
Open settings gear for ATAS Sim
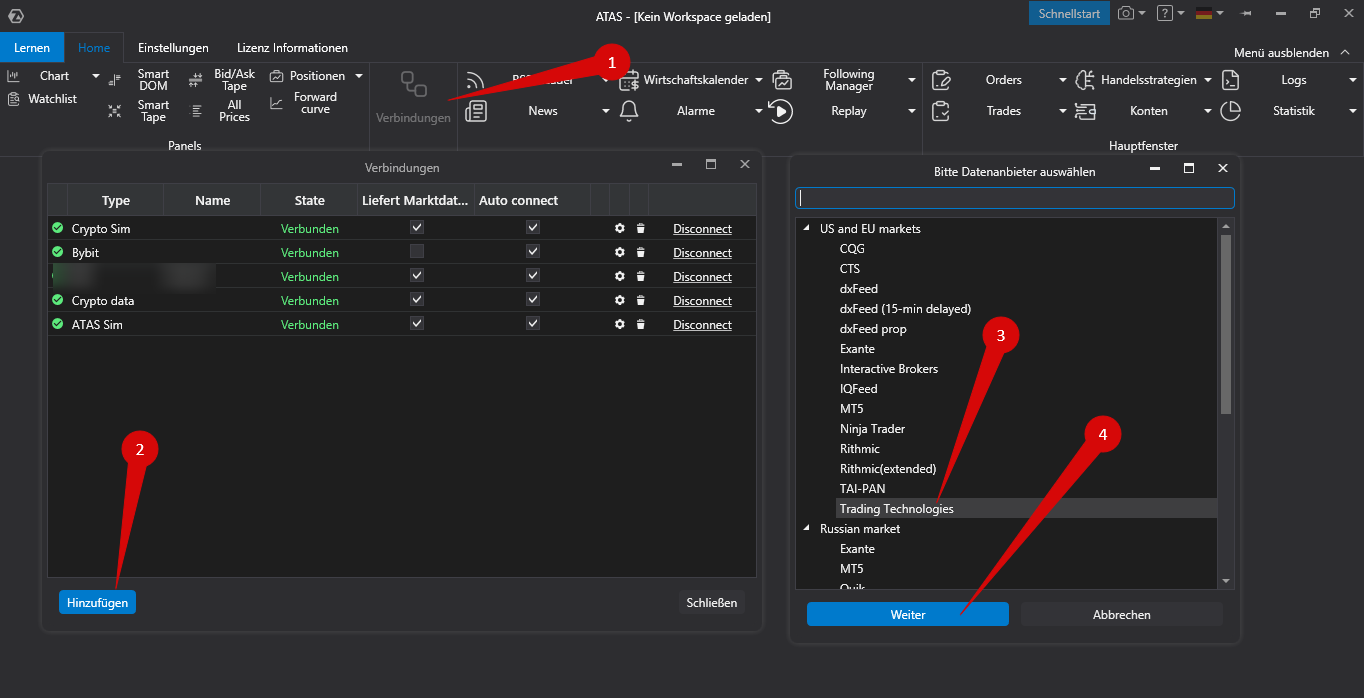point(620,325)
